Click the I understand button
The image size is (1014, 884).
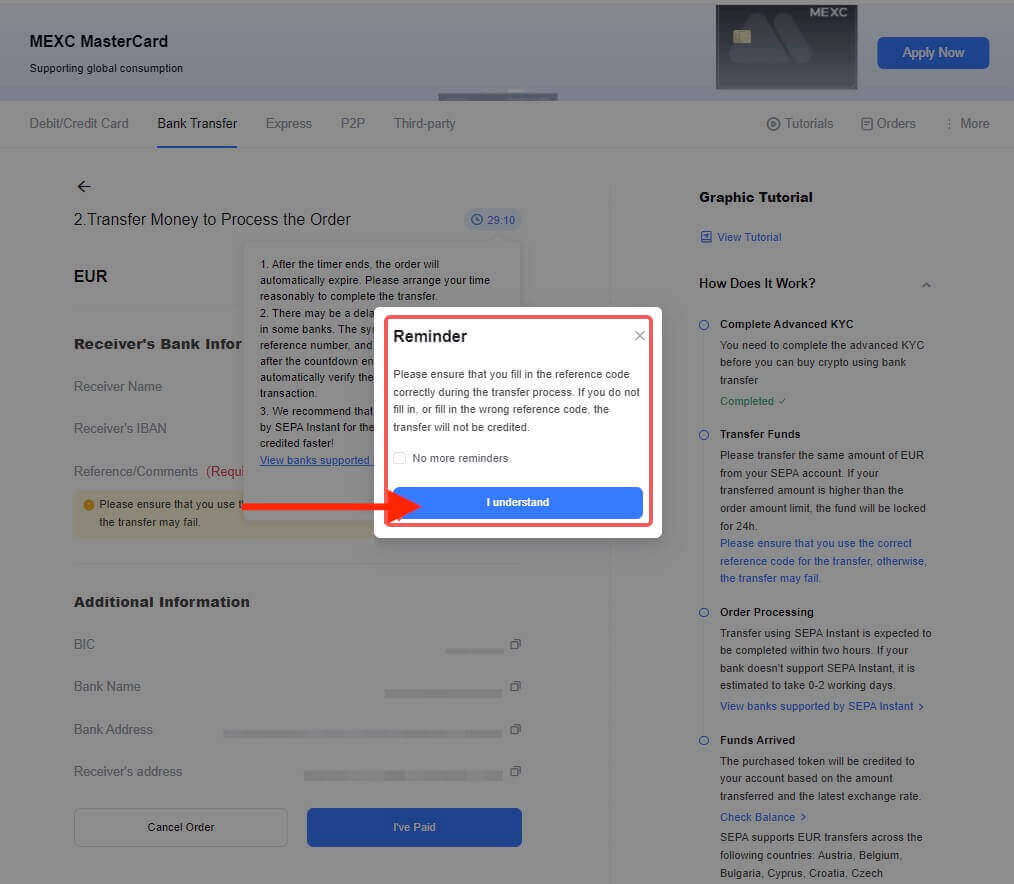[x=517, y=502]
